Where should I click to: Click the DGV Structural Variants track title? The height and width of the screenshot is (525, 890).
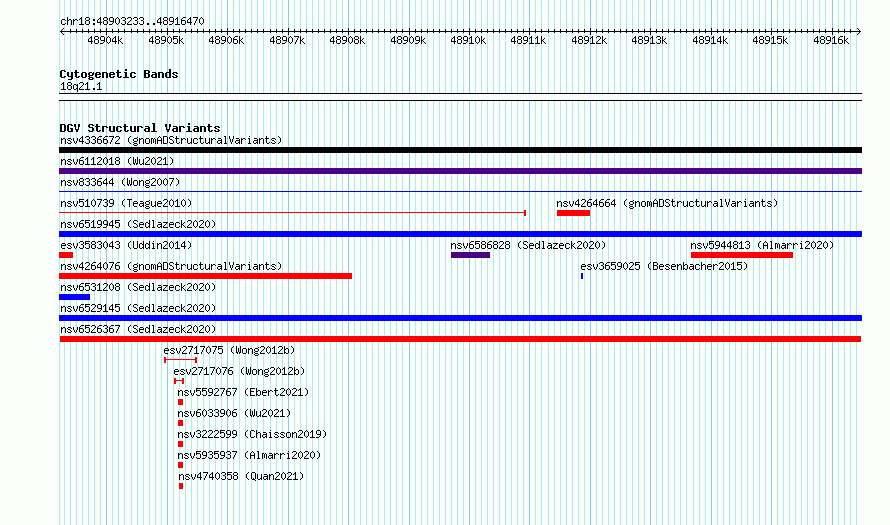pos(140,128)
